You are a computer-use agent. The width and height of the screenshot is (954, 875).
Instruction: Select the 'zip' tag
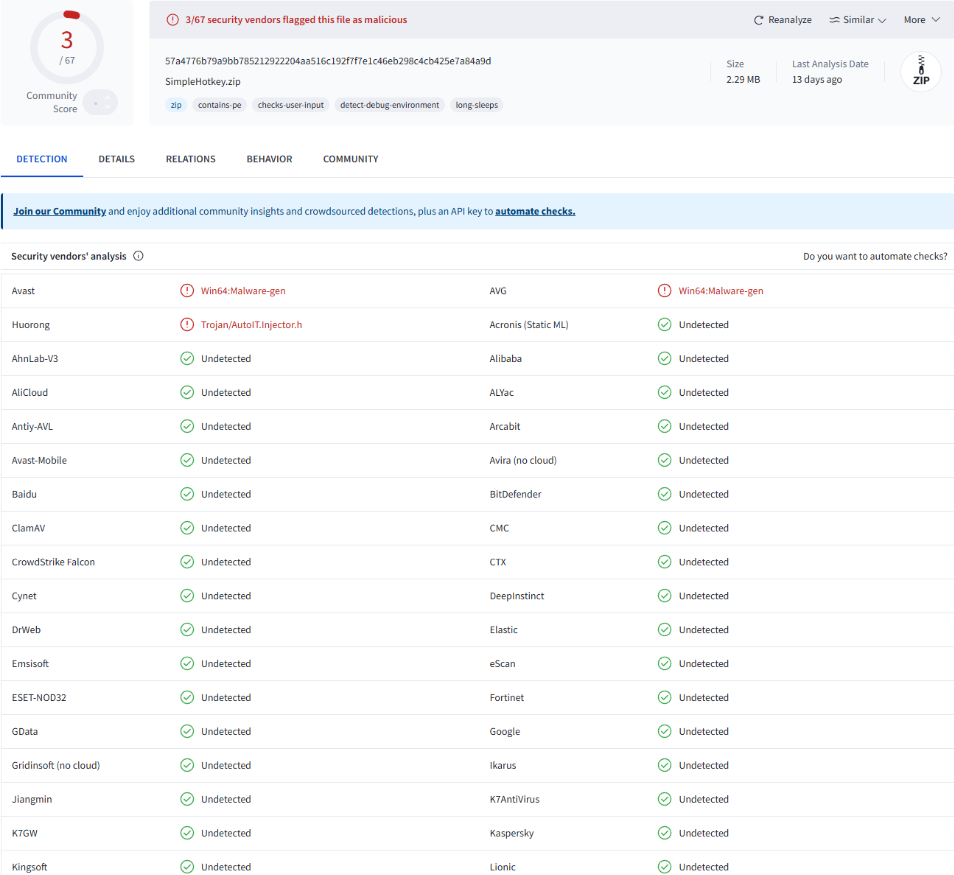coord(176,105)
